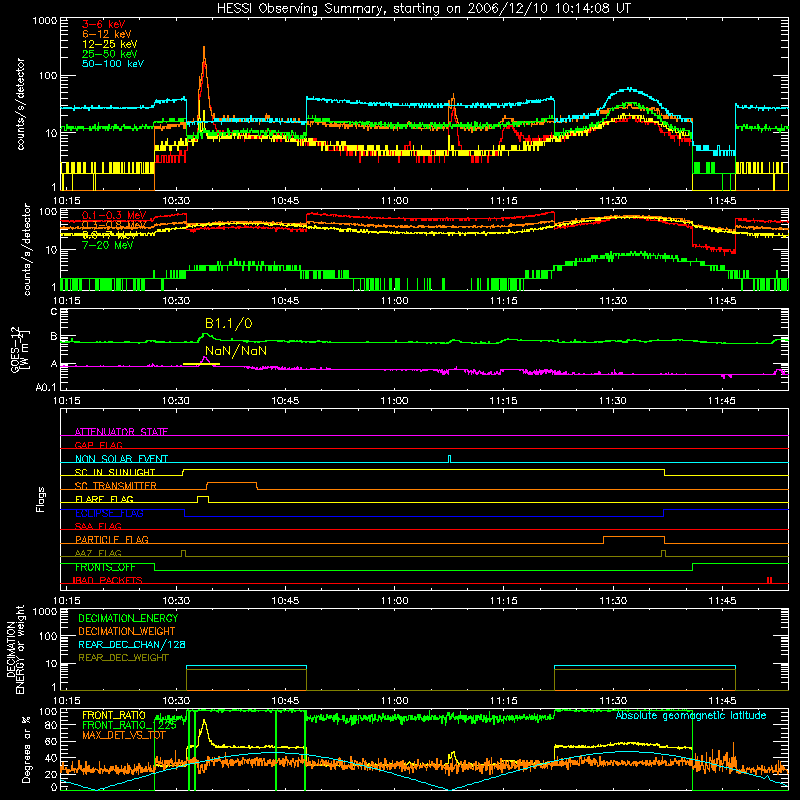Click the A0.1 y-axis label in GOES panel

click(x=46, y=388)
